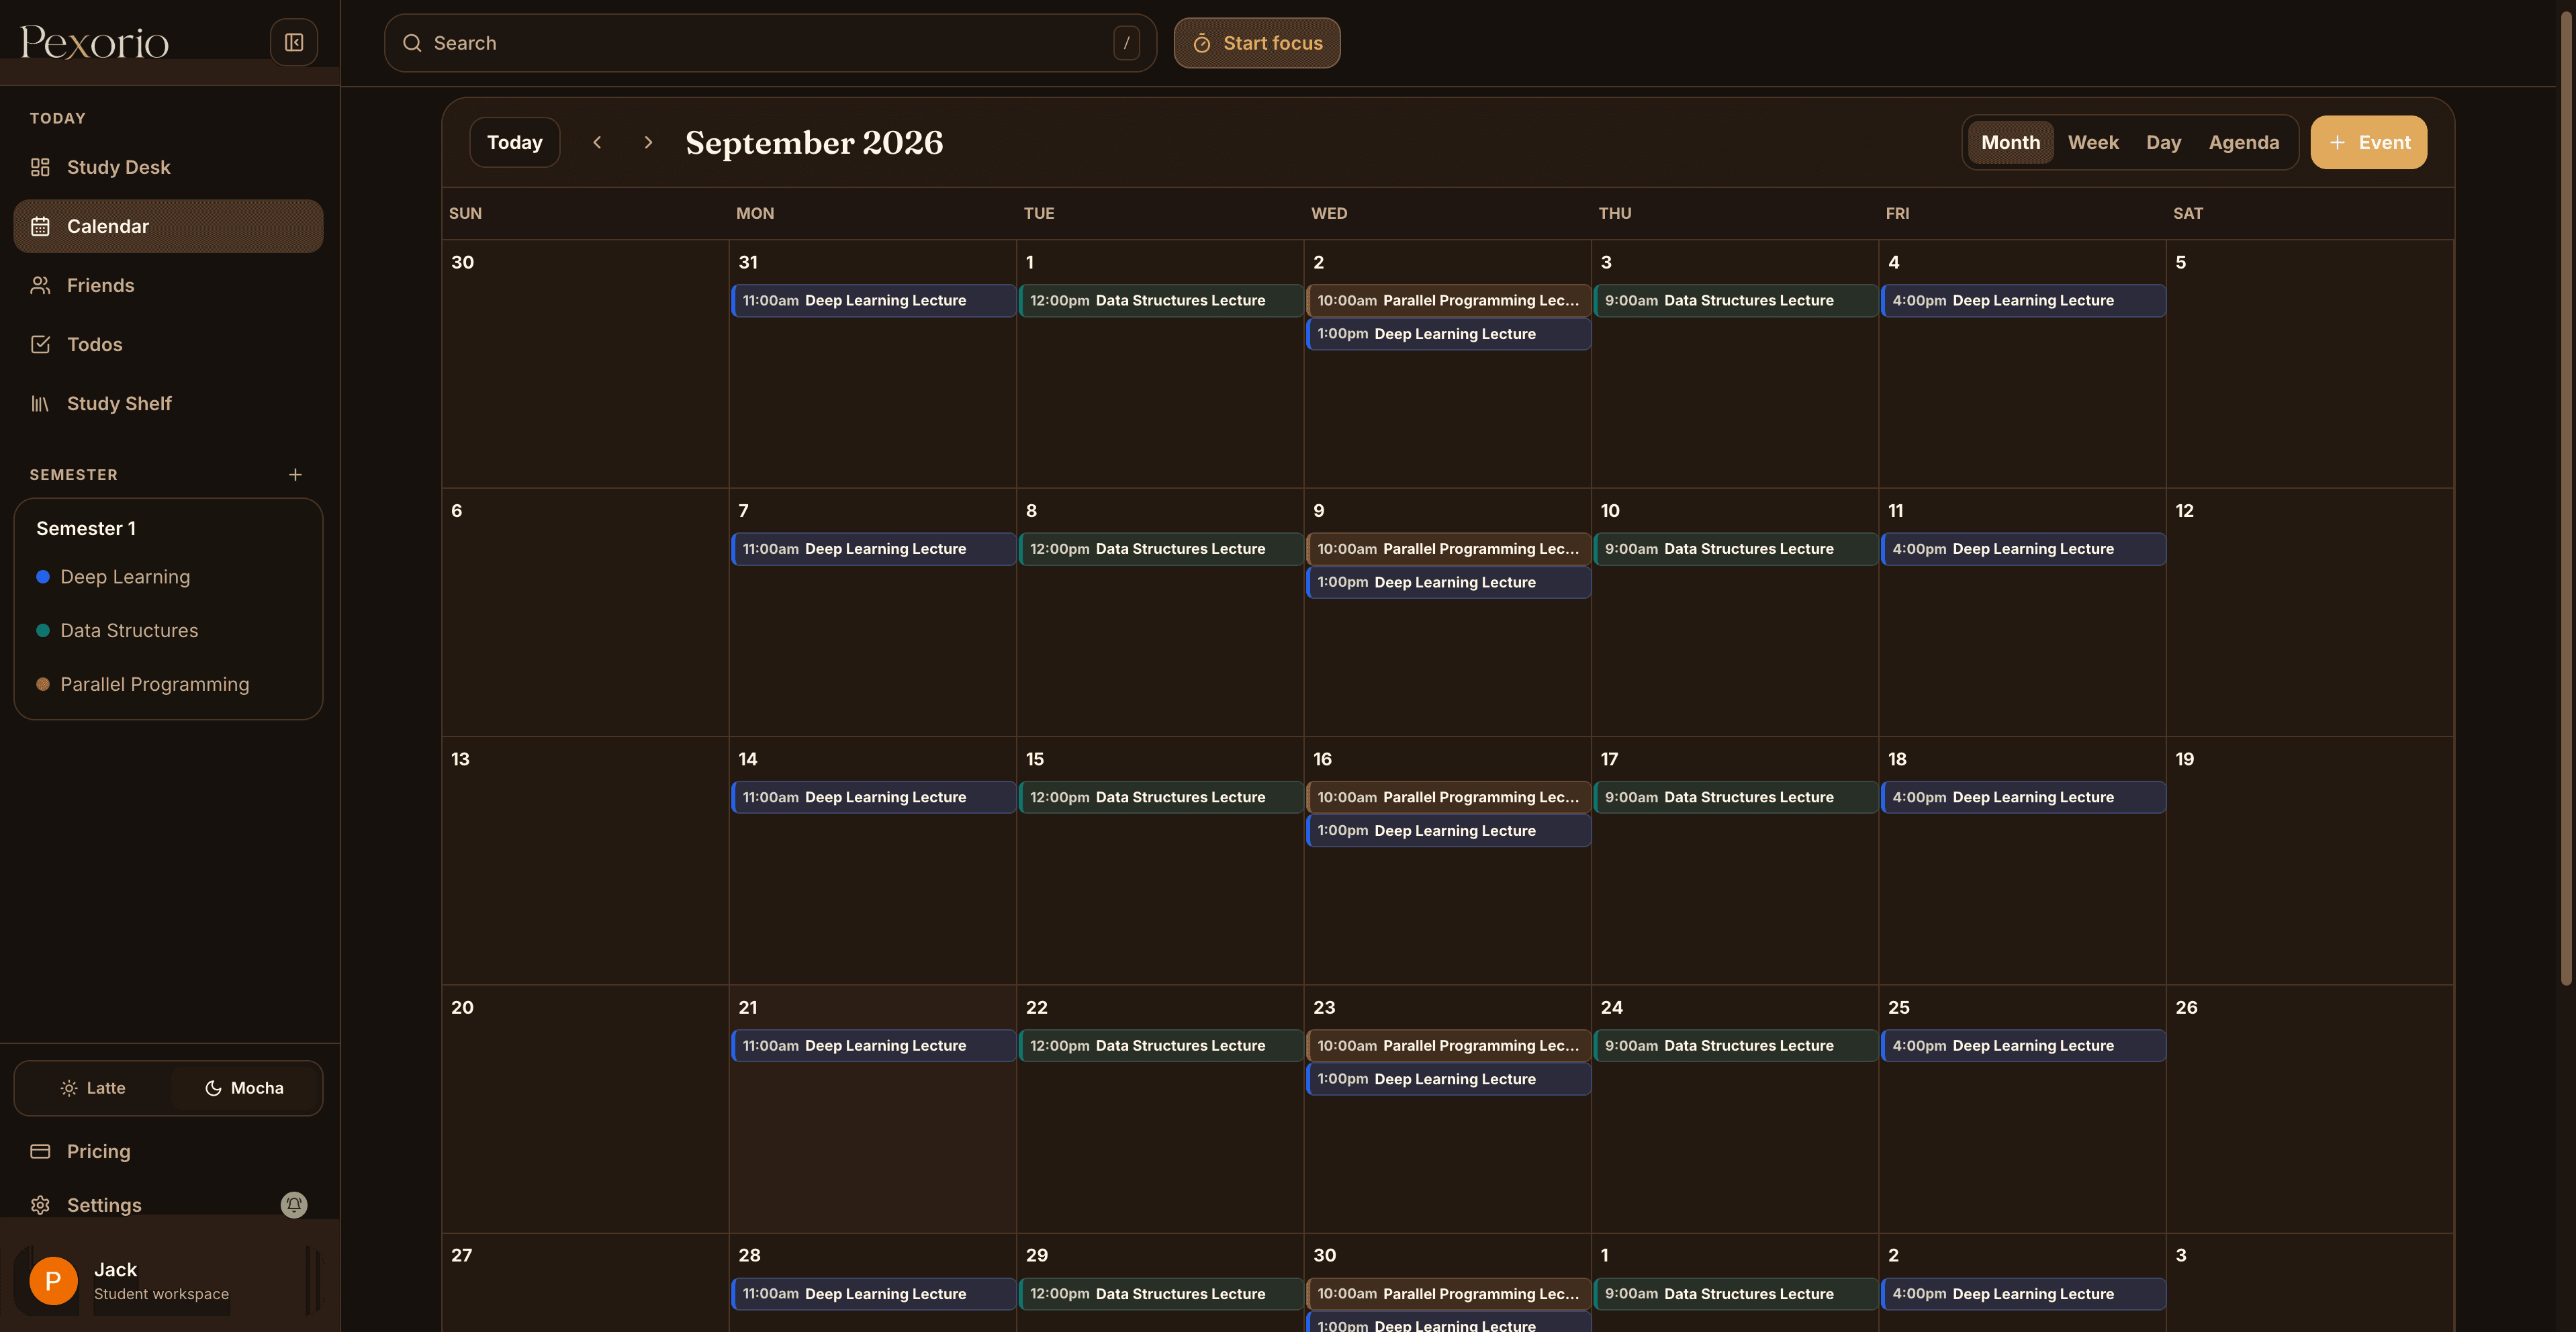The image size is (2576, 1332).
Task: Click the Friends people icon
Action: point(40,285)
